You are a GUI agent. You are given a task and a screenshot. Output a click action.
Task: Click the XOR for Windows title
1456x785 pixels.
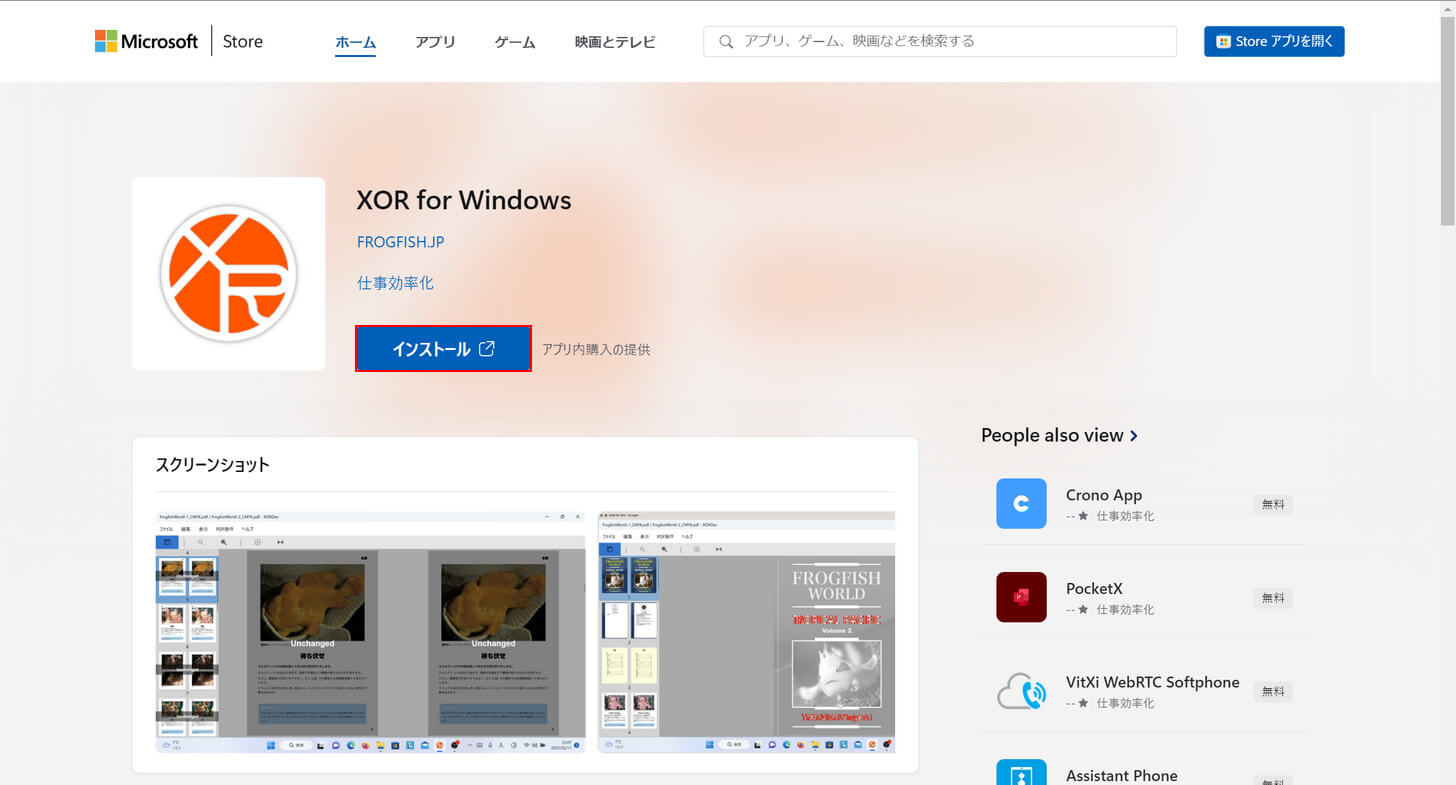pyautogui.click(x=464, y=200)
